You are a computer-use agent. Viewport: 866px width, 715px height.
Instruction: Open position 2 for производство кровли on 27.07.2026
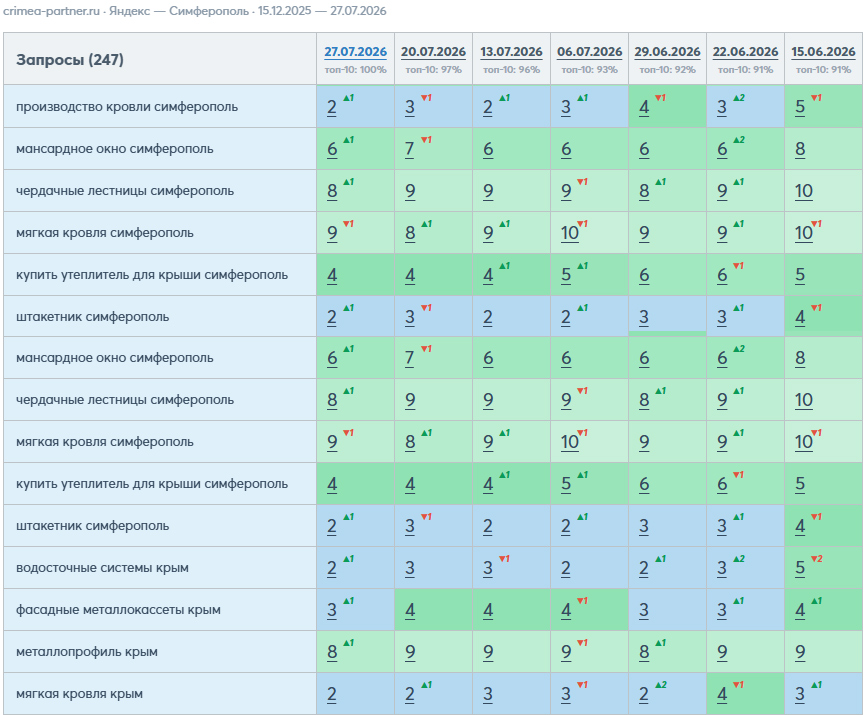(x=331, y=107)
